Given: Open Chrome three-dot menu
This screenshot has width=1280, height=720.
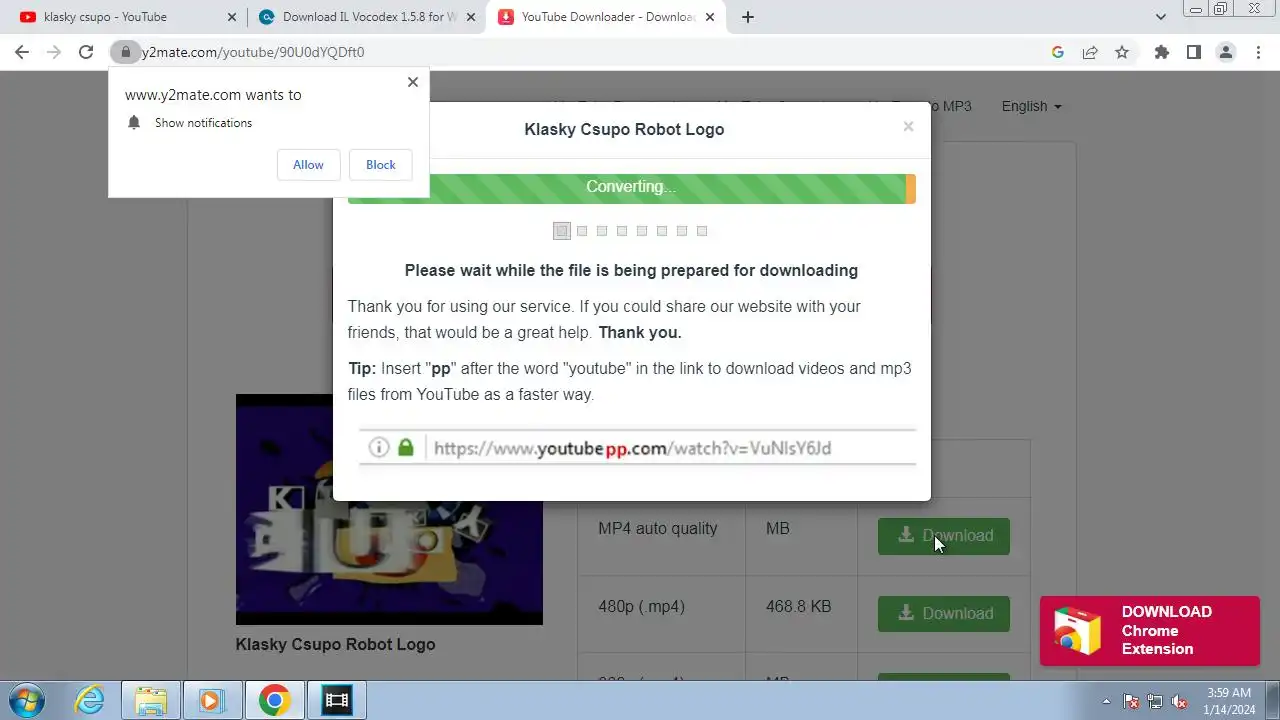Looking at the screenshot, I should tap(1258, 52).
